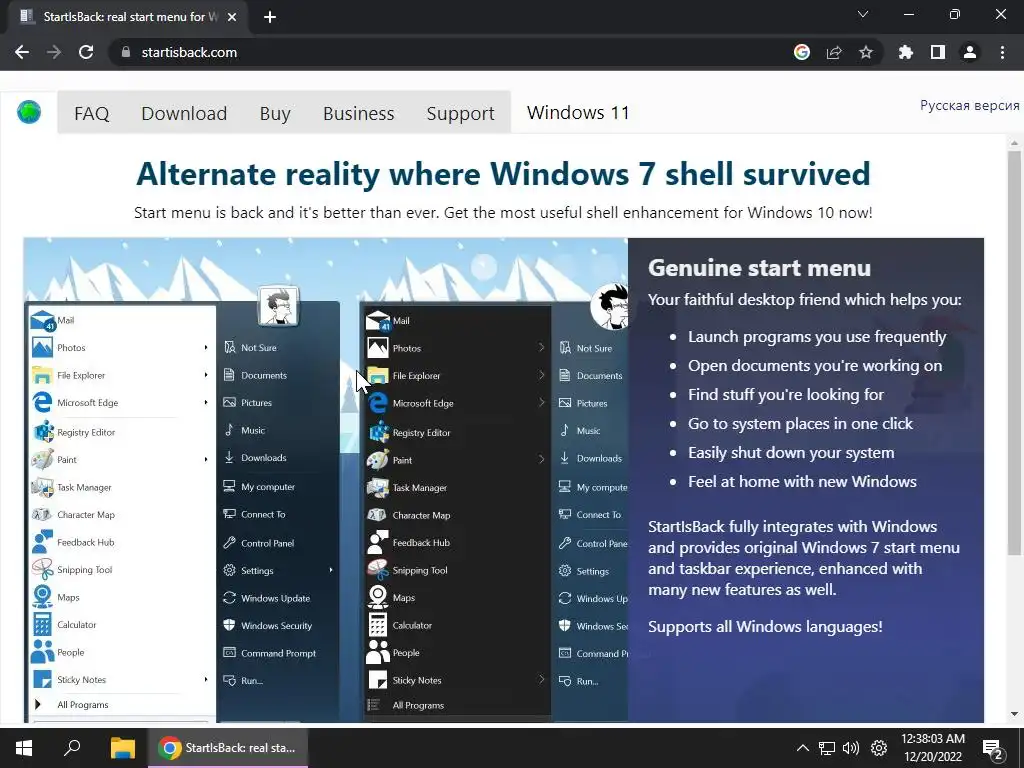This screenshot has width=1024, height=768.
Task: Expand File Explorer arrow in light menu
Action: click(206, 375)
